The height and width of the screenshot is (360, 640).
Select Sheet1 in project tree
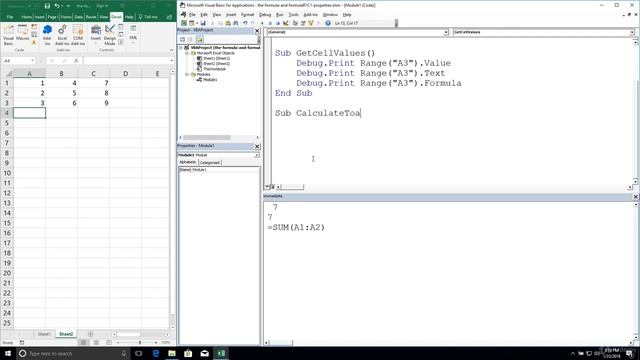(x=216, y=58)
